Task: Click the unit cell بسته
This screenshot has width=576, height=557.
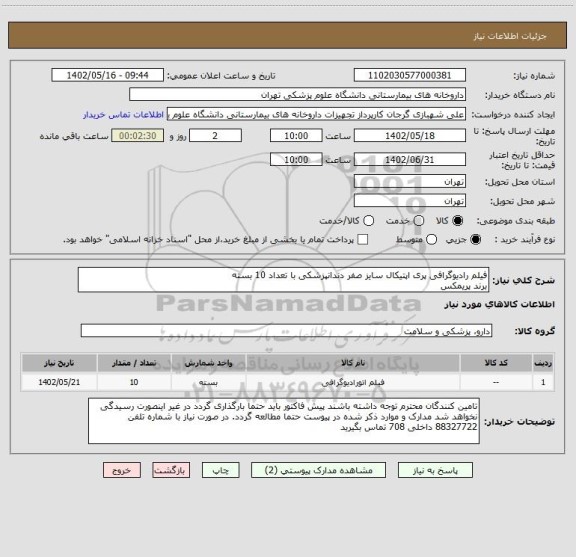Action: click(x=208, y=382)
